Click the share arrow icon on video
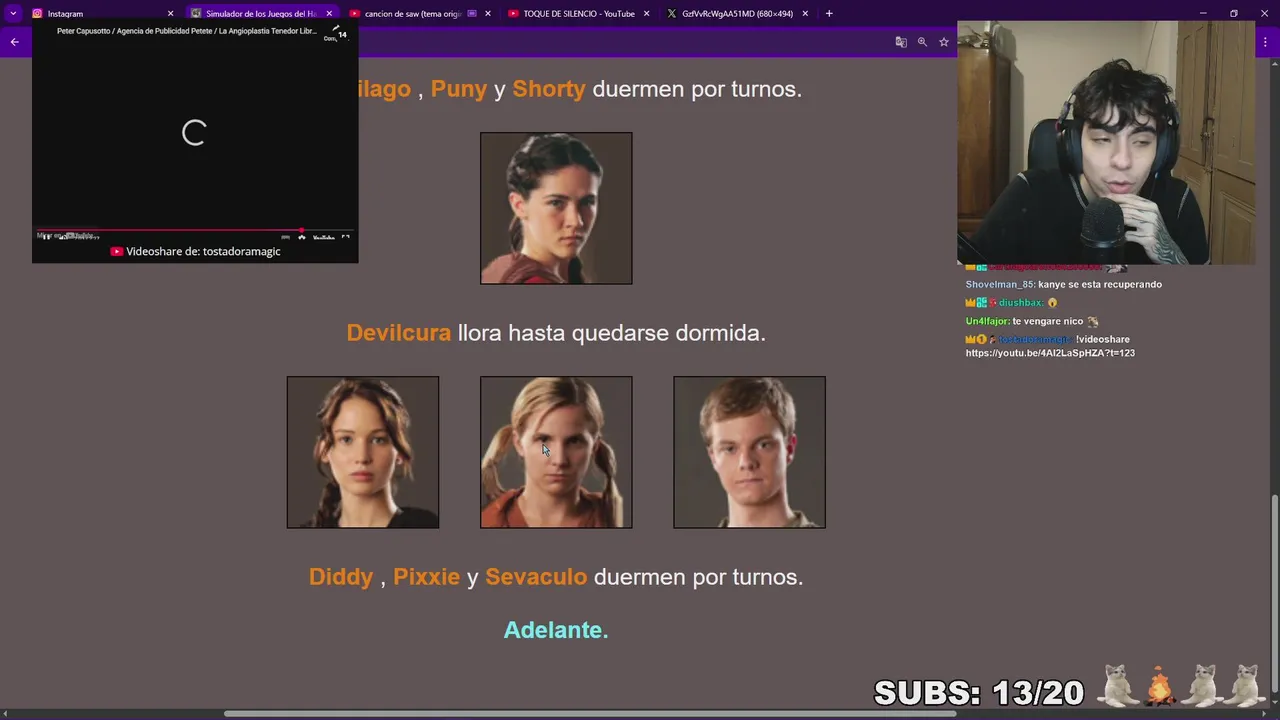Image resolution: width=1280 pixels, height=720 pixels. pos(336,29)
